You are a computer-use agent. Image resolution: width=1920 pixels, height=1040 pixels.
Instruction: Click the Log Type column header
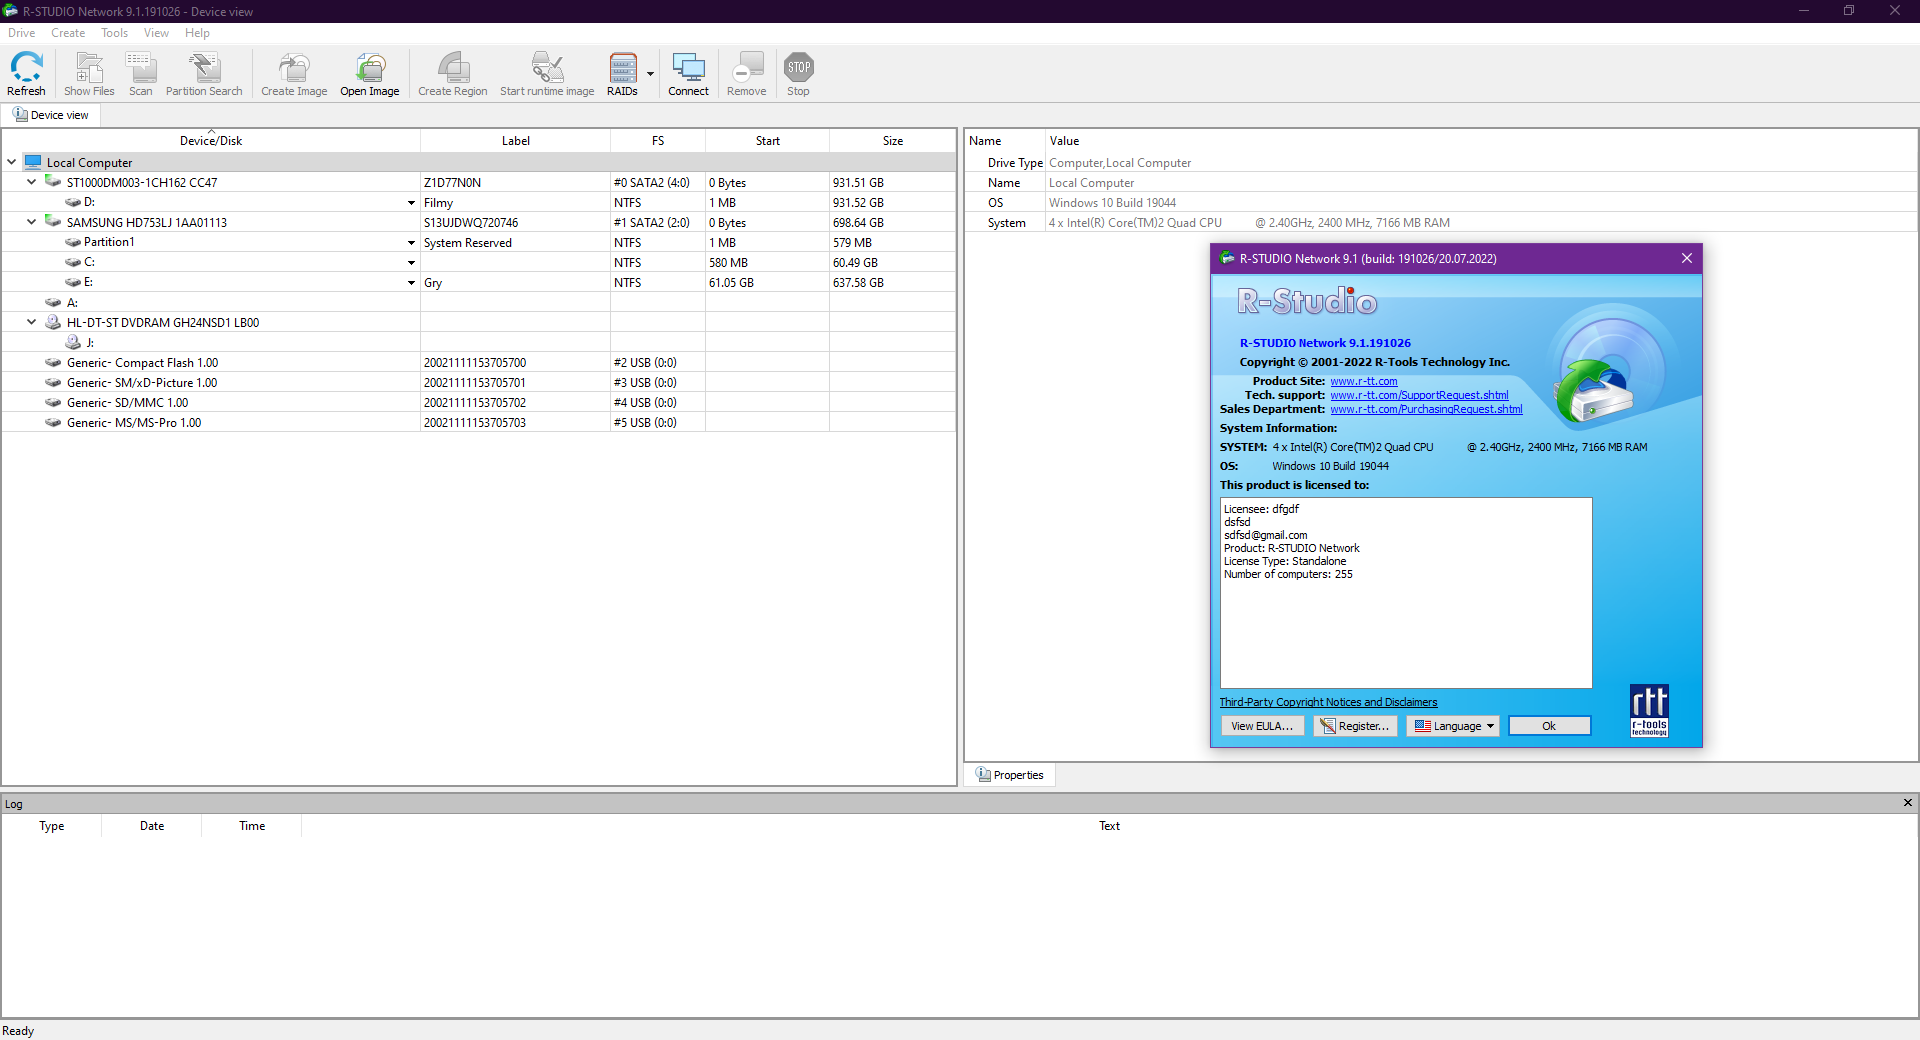click(52, 826)
